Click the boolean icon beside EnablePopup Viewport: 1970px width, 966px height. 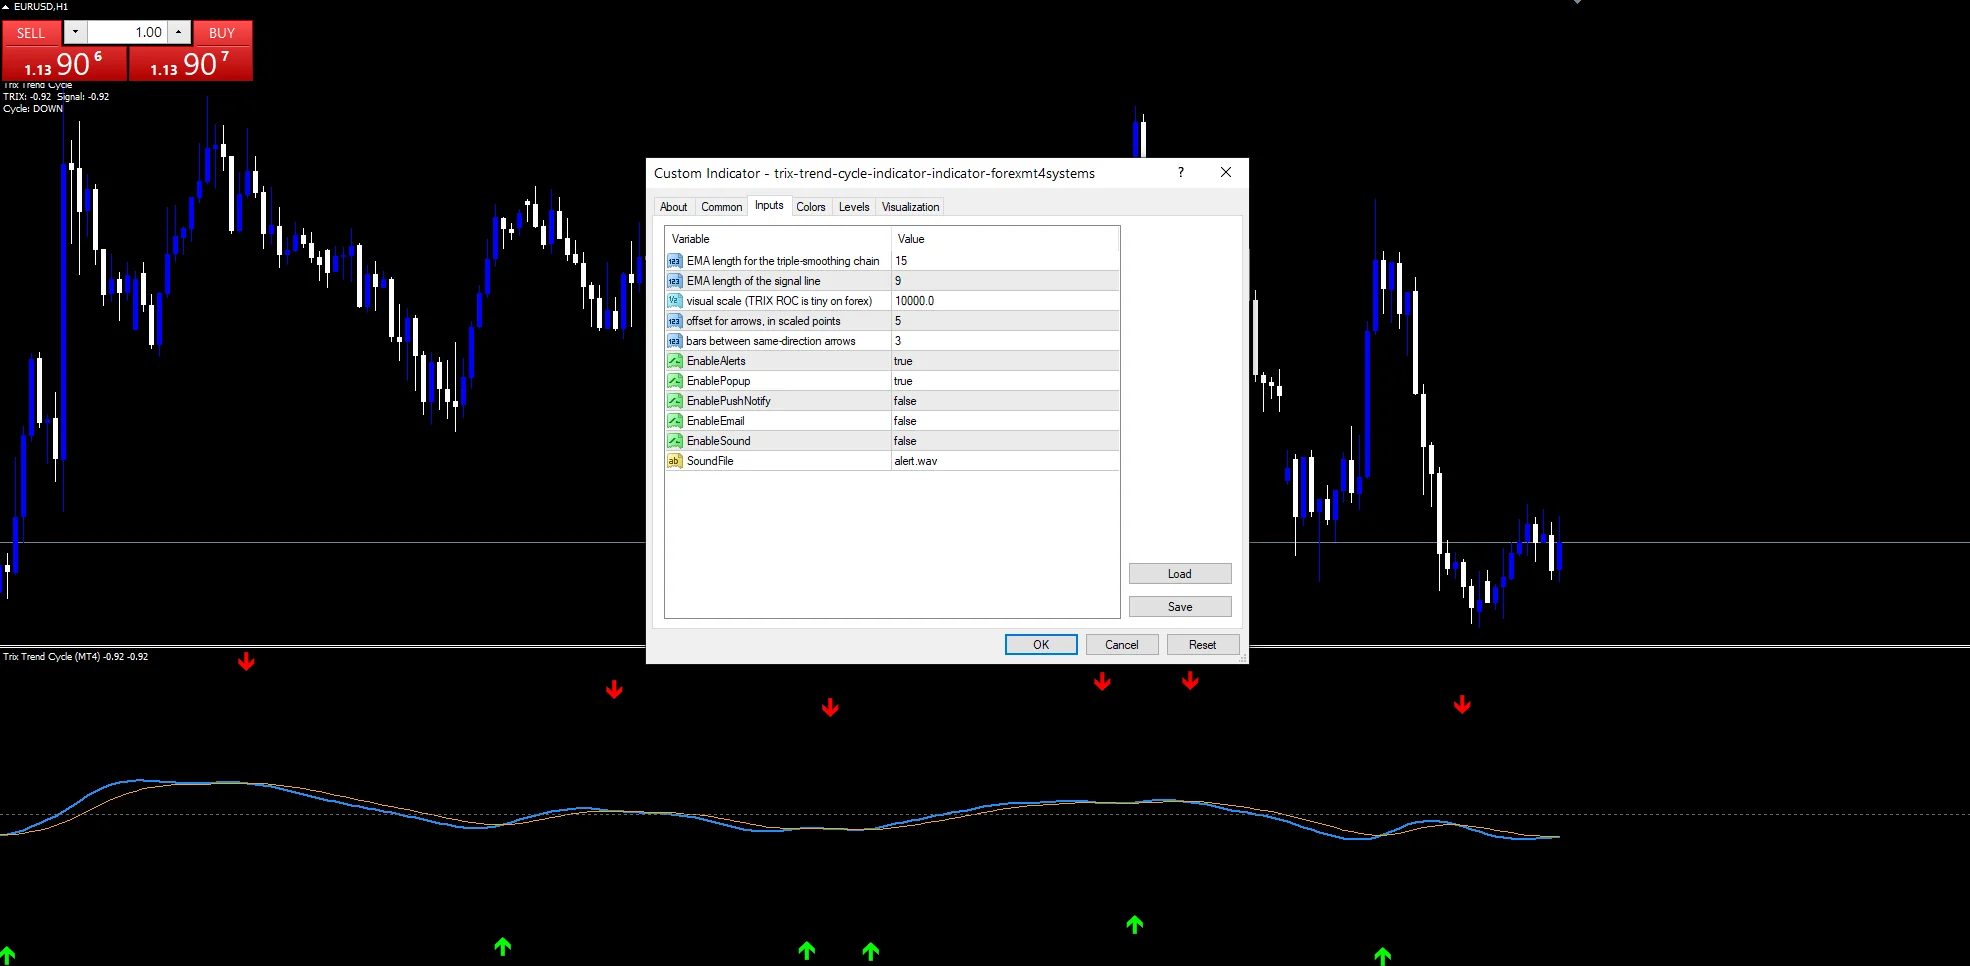[x=674, y=381]
